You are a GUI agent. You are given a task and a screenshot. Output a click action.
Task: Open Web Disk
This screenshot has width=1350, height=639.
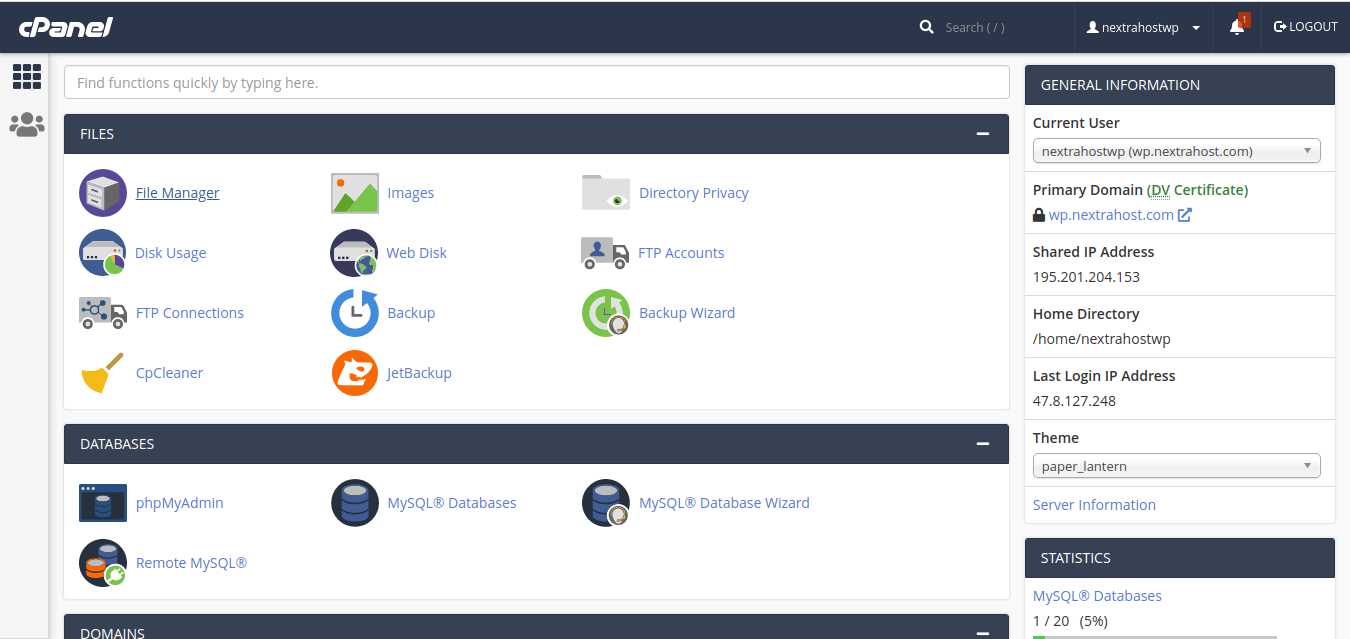(x=416, y=252)
